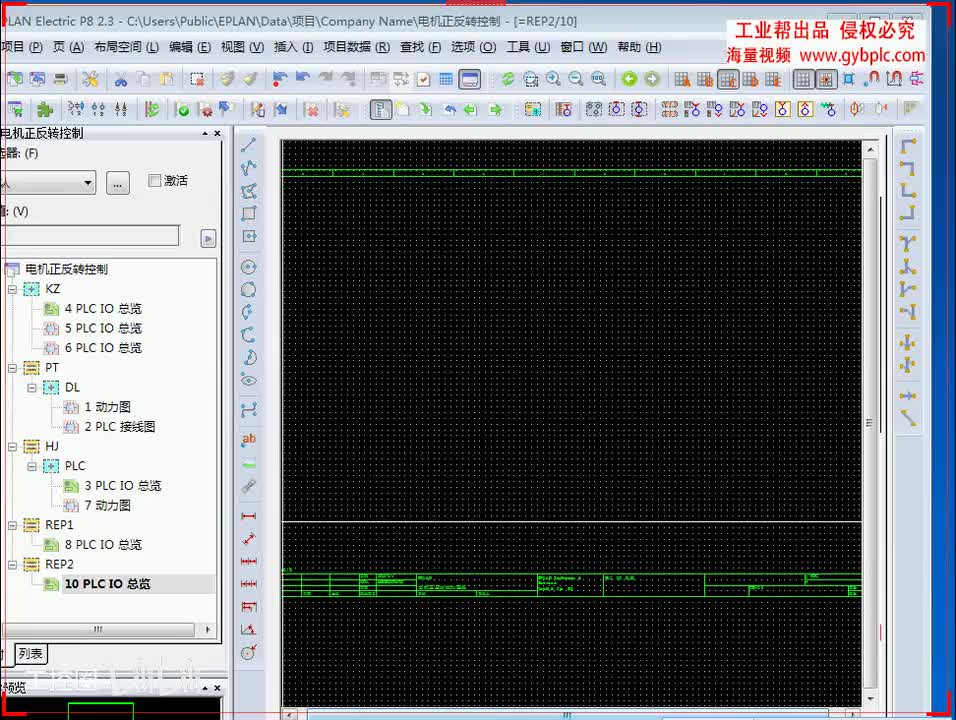Select the line drawing tool

(248, 145)
